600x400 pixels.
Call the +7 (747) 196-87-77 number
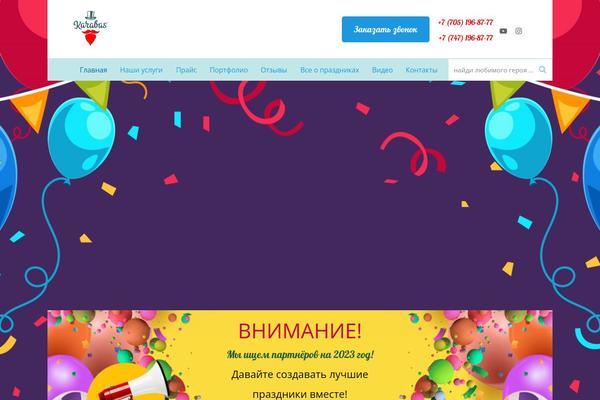point(465,38)
